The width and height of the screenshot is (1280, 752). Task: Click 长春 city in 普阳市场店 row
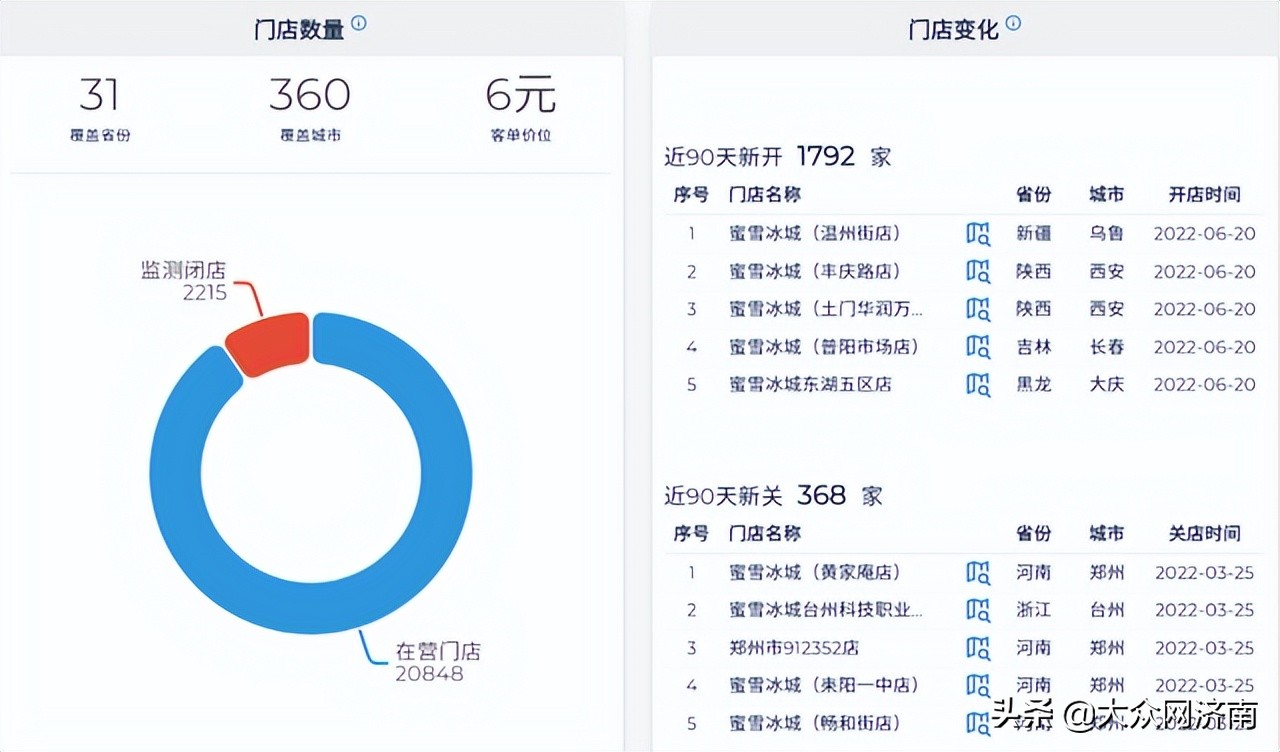(1107, 347)
